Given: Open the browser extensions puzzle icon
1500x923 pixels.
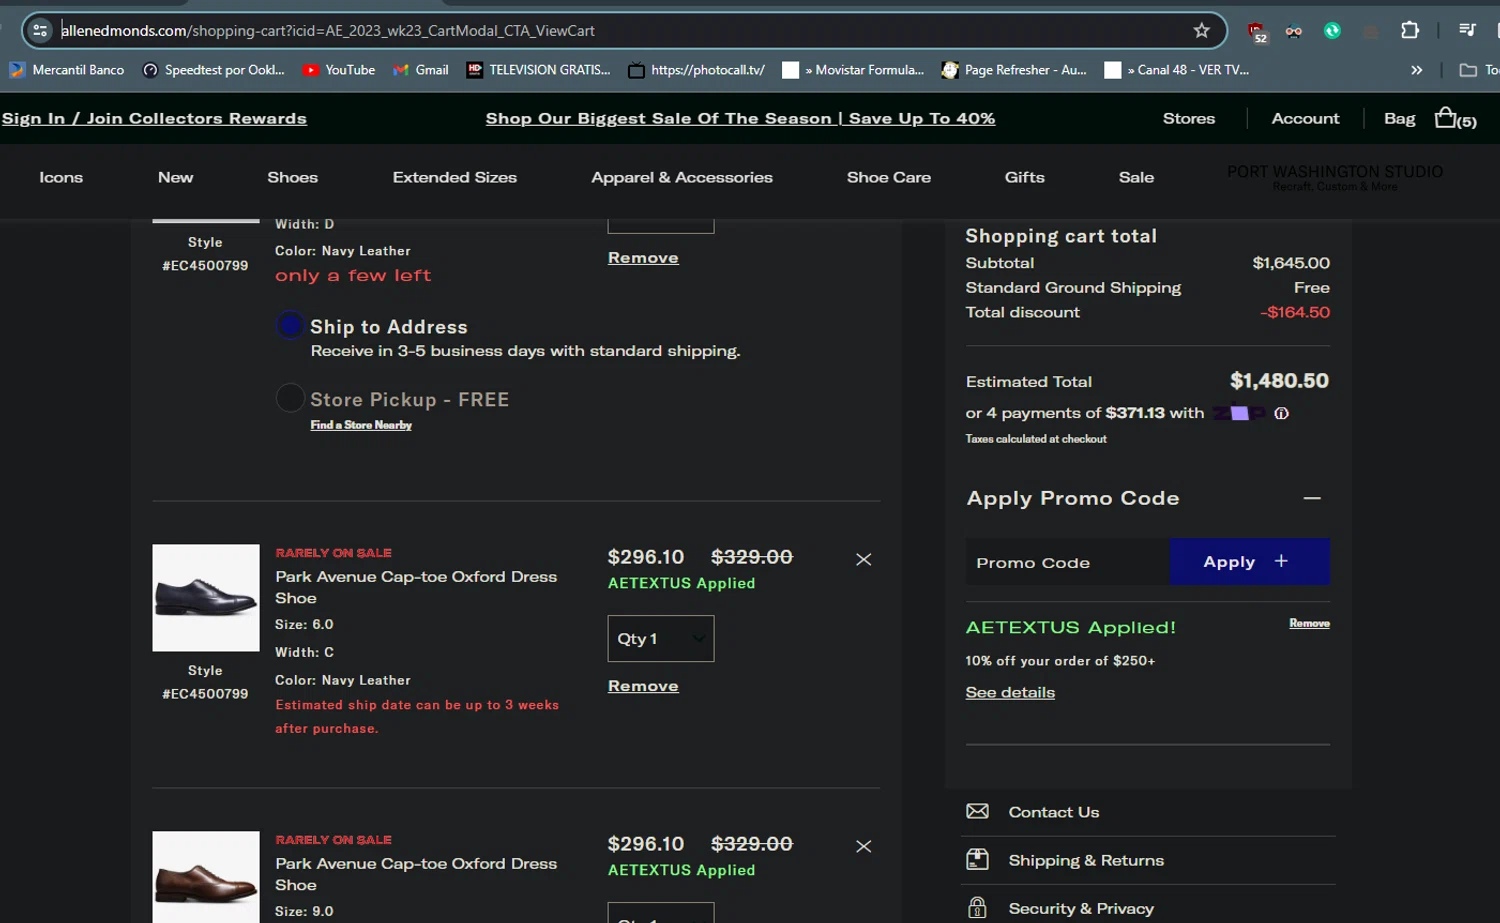Looking at the screenshot, I should click(x=1410, y=30).
